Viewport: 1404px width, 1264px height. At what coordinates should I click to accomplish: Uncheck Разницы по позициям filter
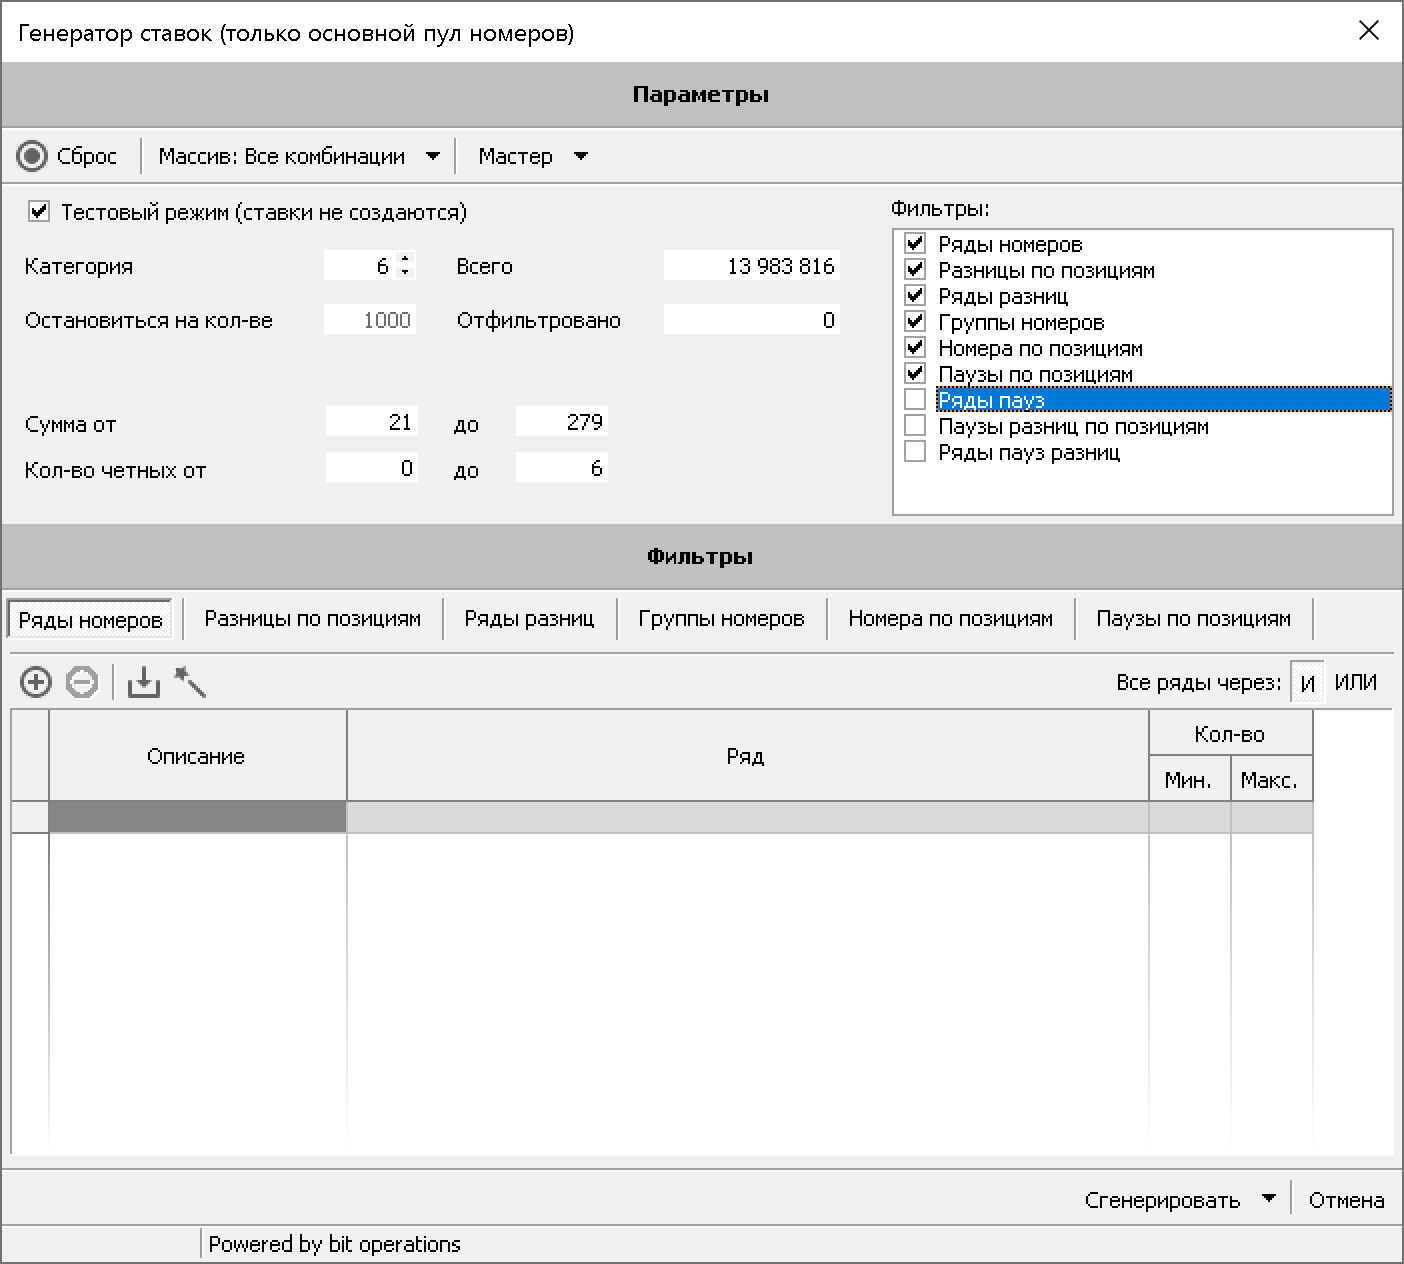(x=915, y=269)
